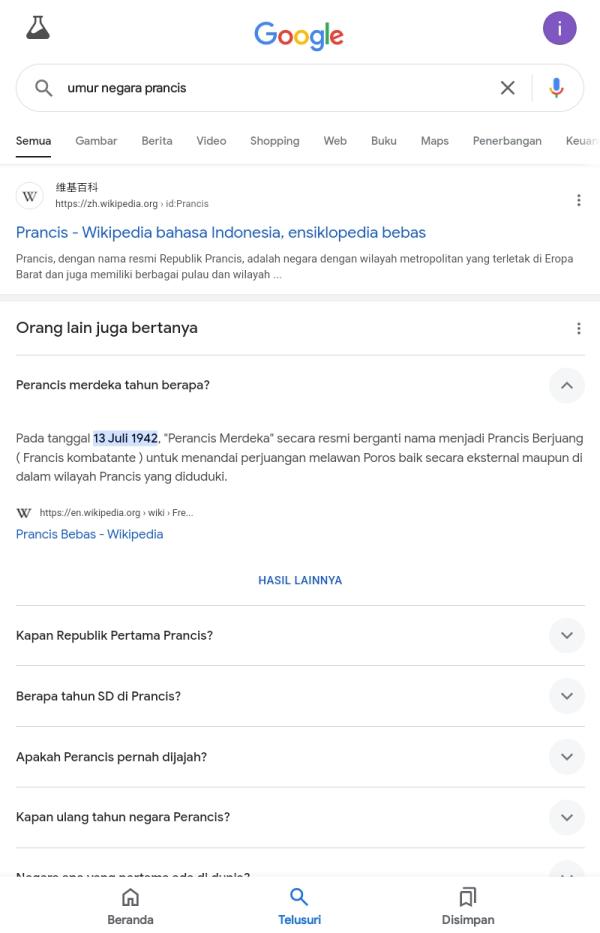Image resolution: width=600 pixels, height=933 pixels.
Task: Expand Kapan Republik Pertama Prancis question
Action: click(x=300, y=635)
